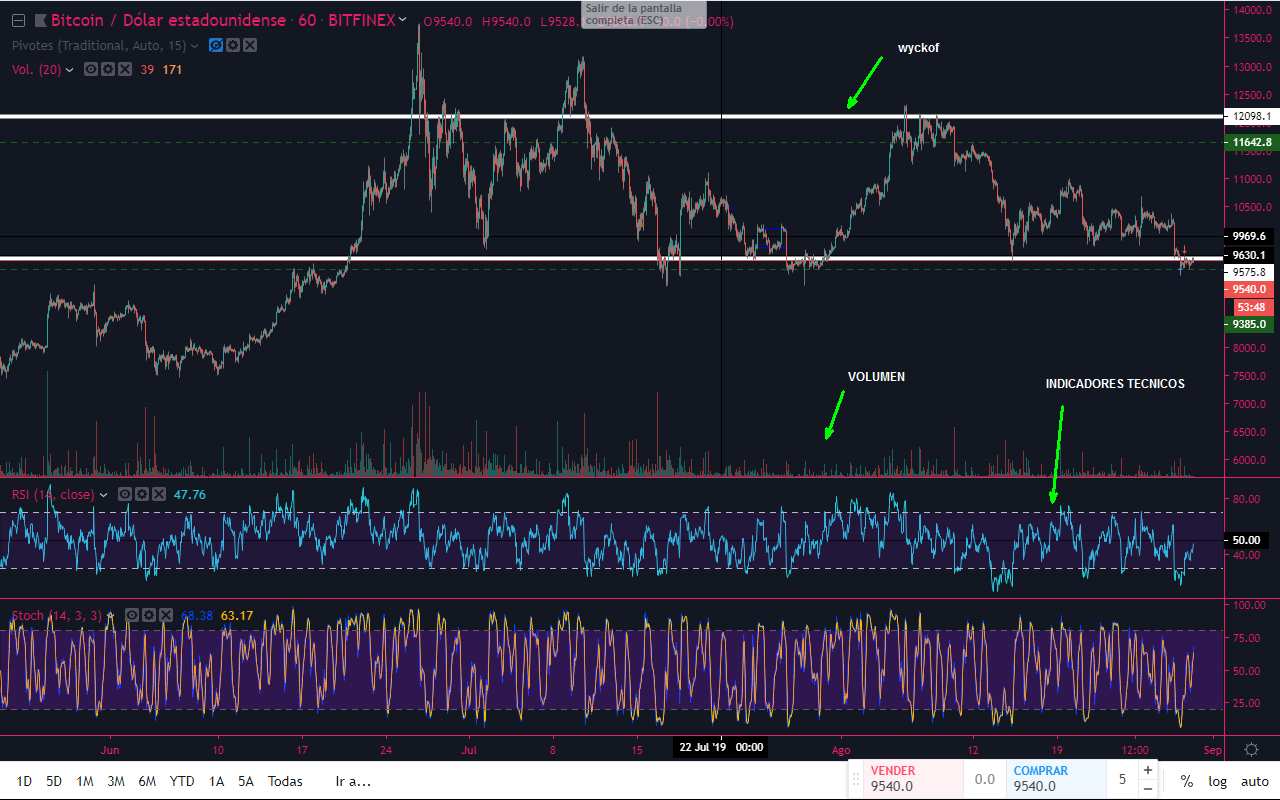Open the Bitcoin symbol legend dropdown arrow
This screenshot has width=1280, height=800.
pyautogui.click(x=402, y=19)
